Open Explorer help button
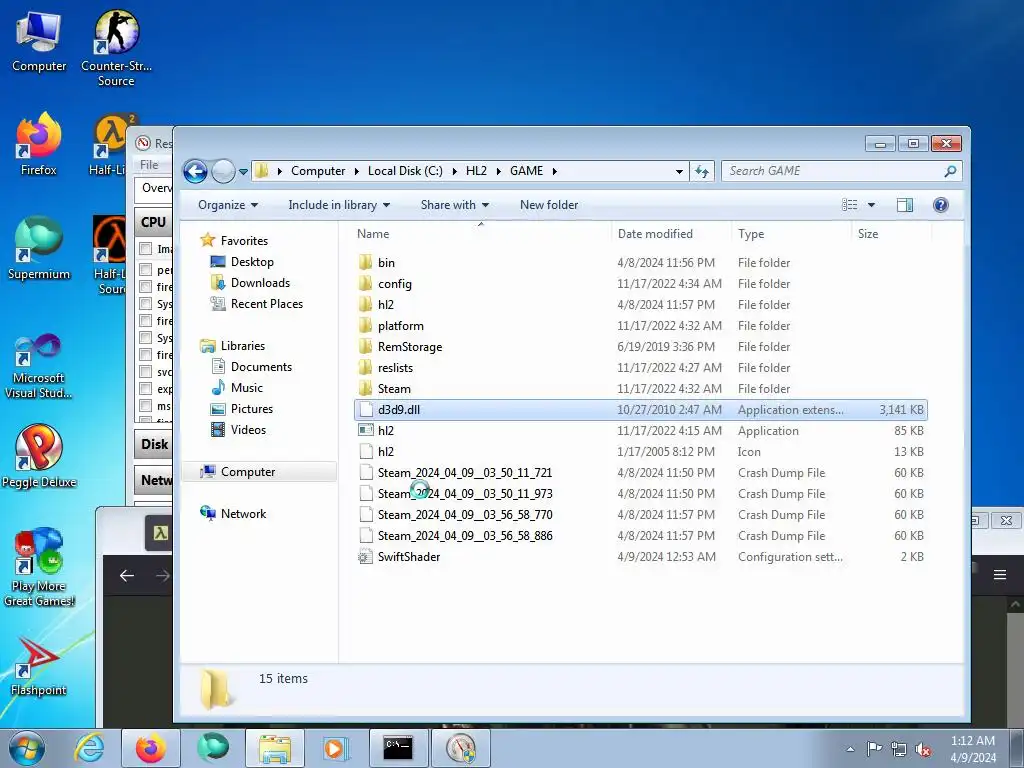The width and height of the screenshot is (1024, 768). tap(940, 205)
